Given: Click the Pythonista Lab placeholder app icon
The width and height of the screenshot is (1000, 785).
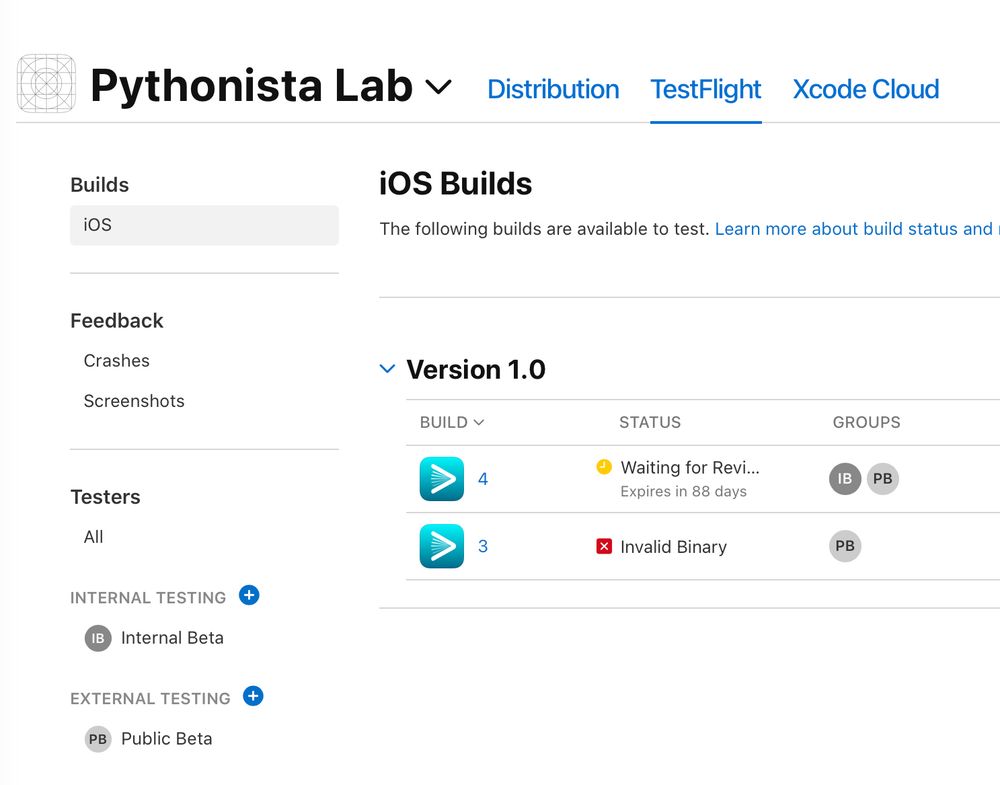Looking at the screenshot, I should [x=46, y=84].
